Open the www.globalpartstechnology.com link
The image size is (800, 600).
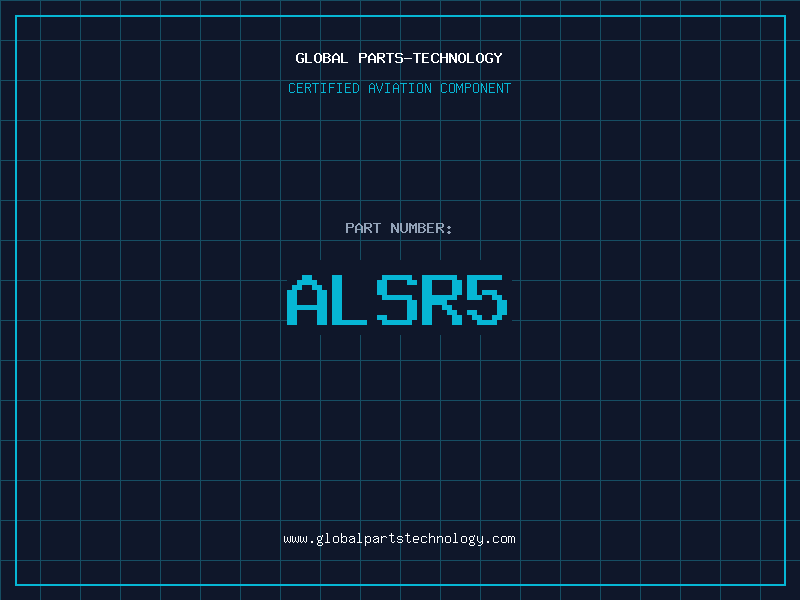click(x=399, y=539)
